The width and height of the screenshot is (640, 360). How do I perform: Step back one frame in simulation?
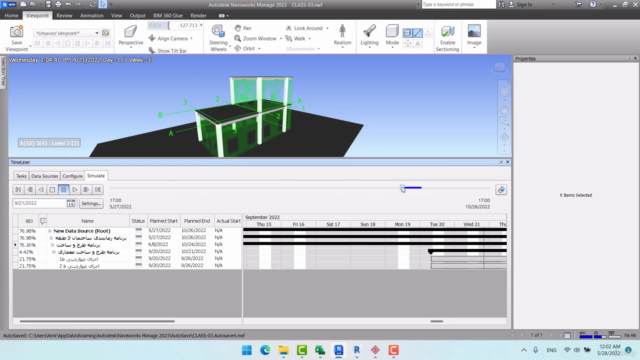(x=29, y=189)
